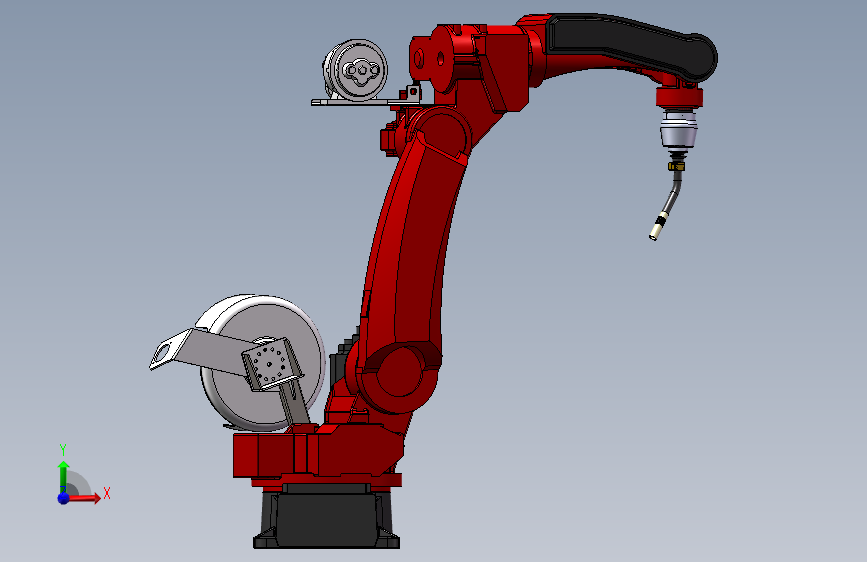867x562 pixels.
Task: Select the perforated spool mounting plate
Action: [272, 364]
